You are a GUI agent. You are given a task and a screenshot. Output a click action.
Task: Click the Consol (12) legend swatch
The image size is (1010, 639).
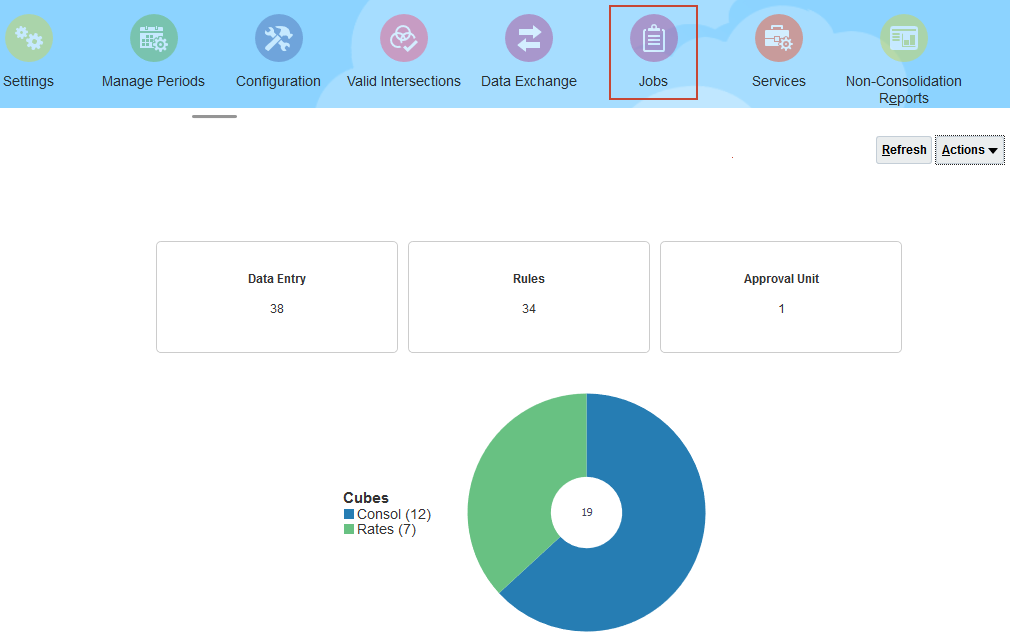click(349, 514)
